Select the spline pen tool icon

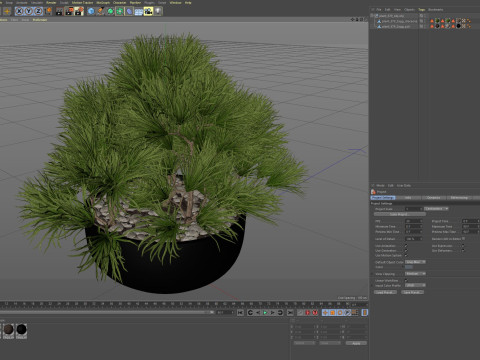tap(101, 11)
